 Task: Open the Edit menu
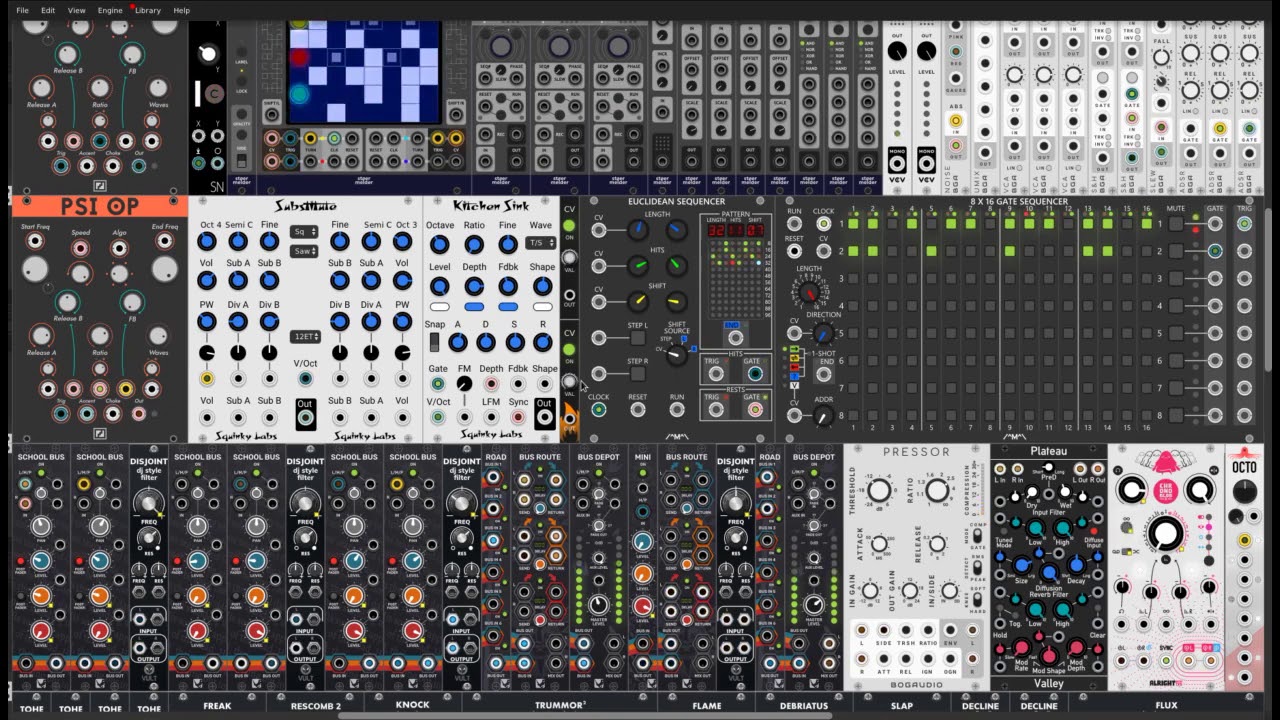(x=48, y=10)
